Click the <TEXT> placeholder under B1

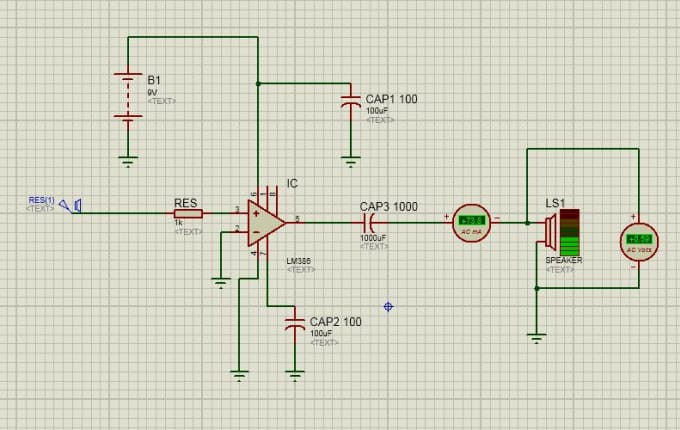point(162,101)
